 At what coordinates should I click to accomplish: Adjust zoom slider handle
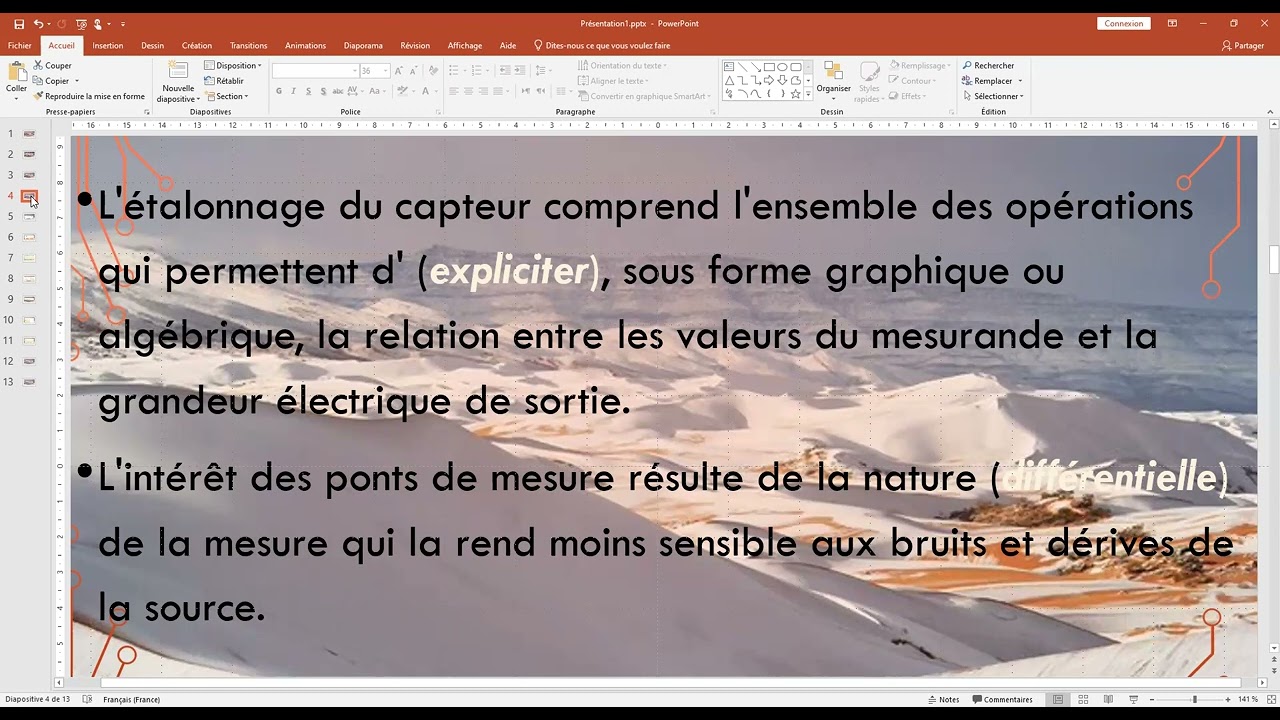(x=1194, y=699)
